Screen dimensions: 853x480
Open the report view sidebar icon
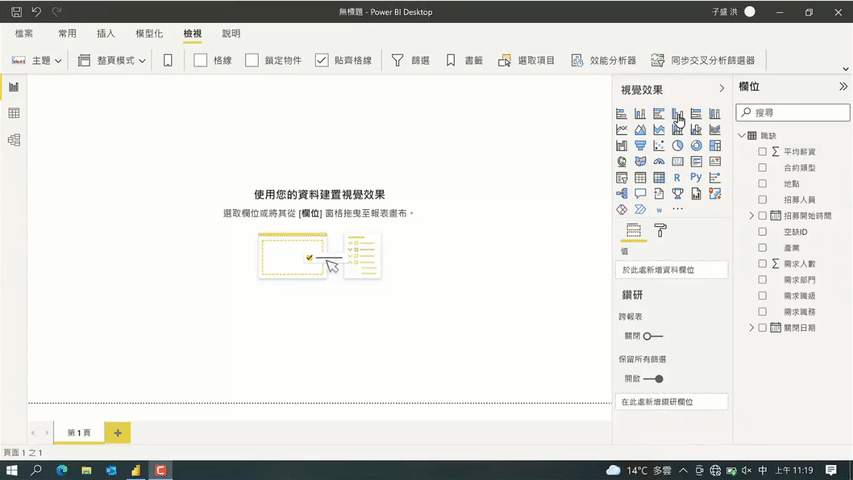coord(14,87)
